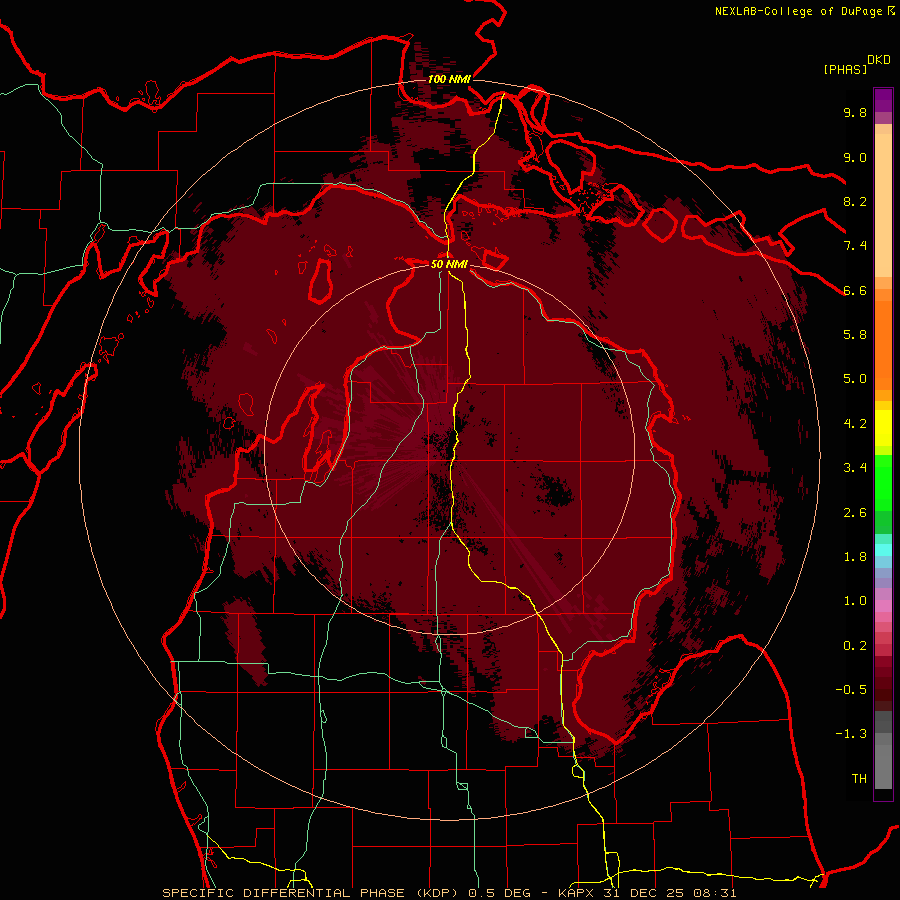
Task: Click the 50 NMI range ring label
Action: (449, 265)
